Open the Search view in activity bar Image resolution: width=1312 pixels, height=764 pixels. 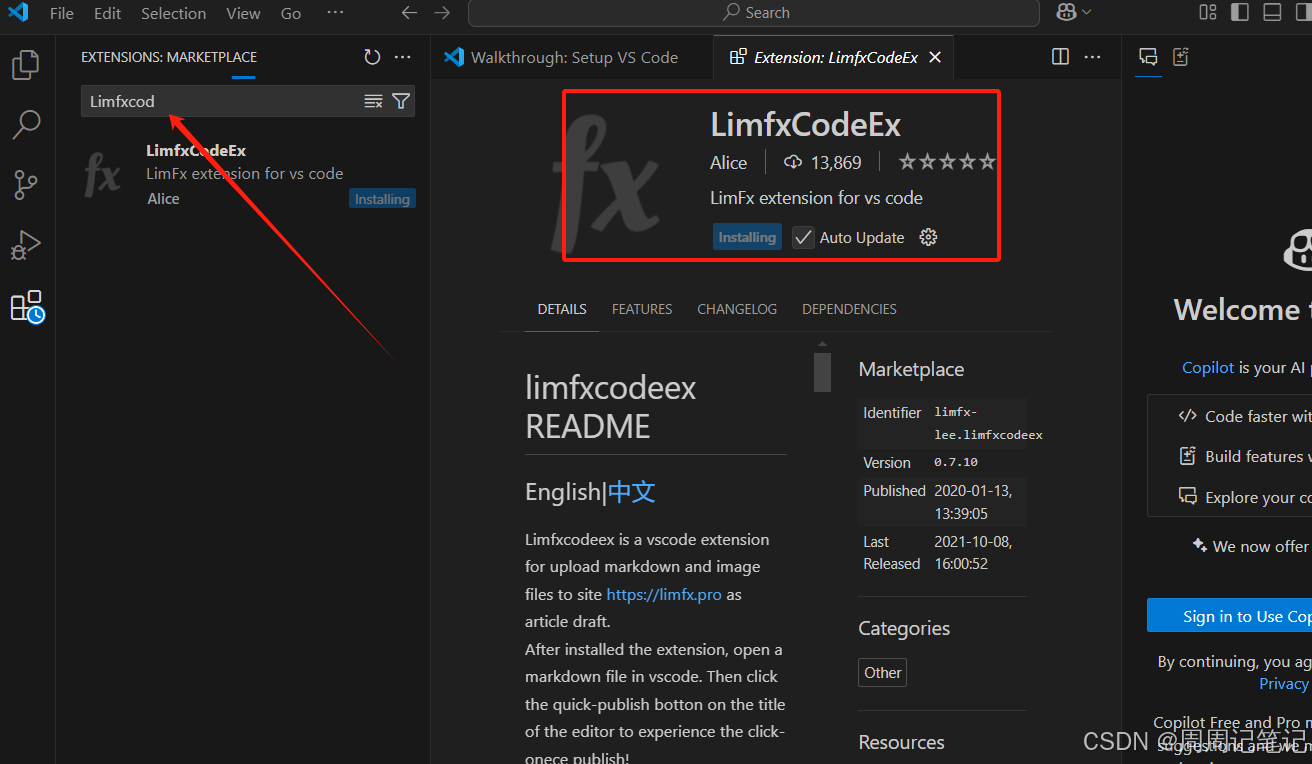click(x=26, y=125)
